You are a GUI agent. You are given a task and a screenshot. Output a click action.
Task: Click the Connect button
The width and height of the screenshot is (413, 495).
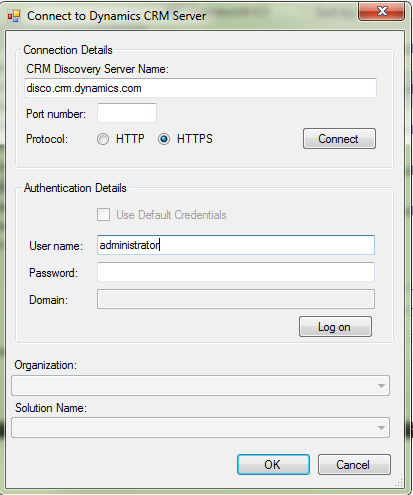(339, 138)
